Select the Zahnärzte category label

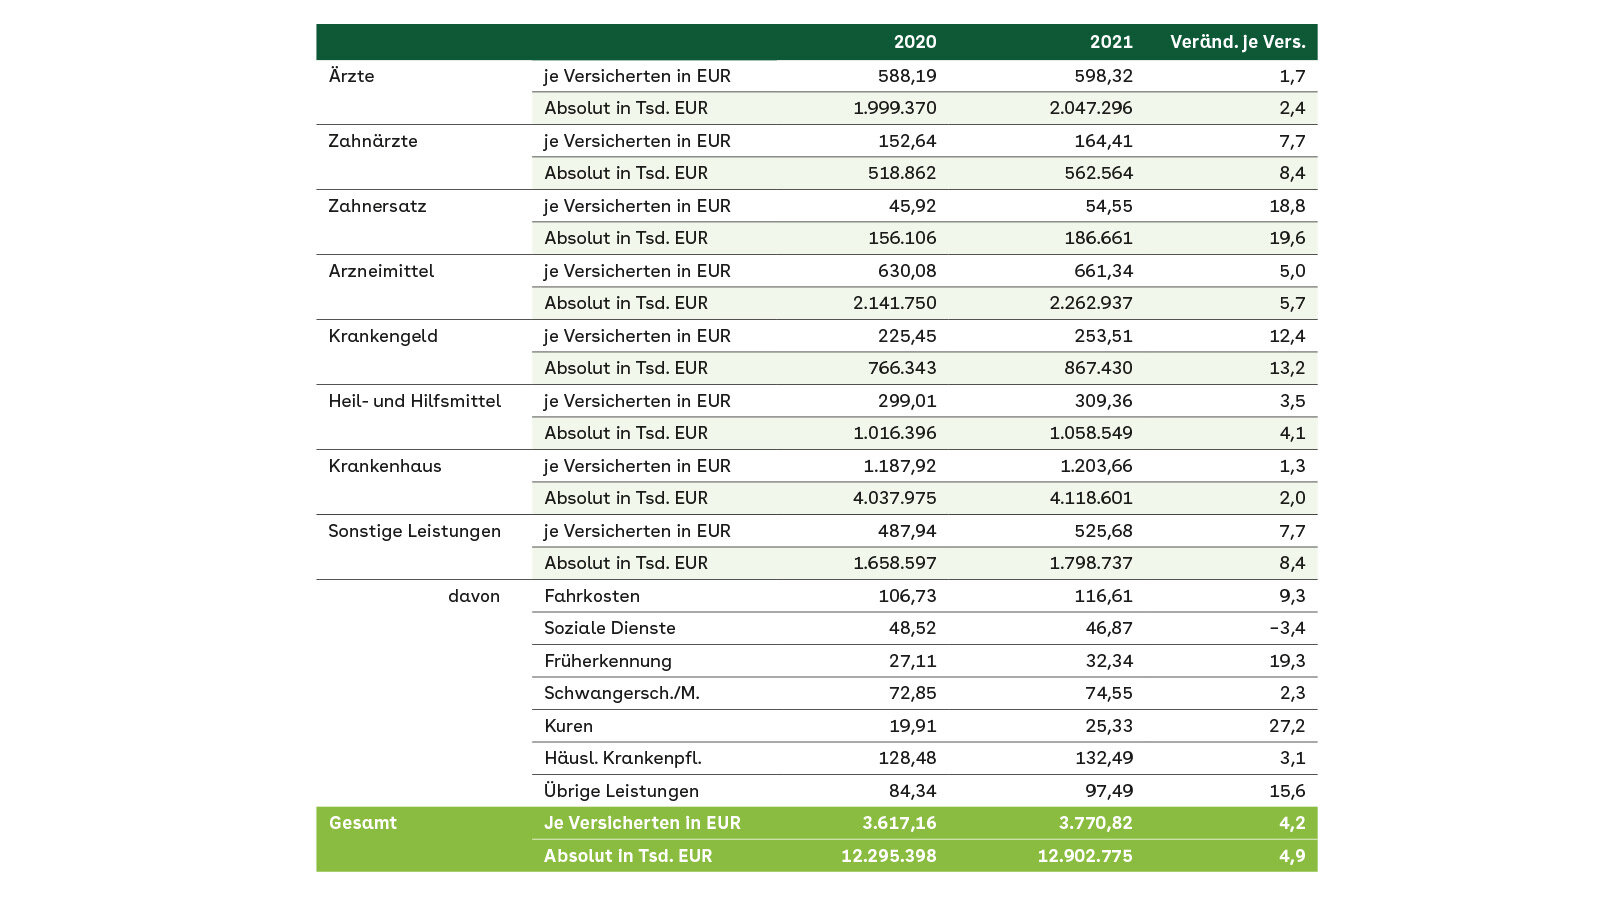click(373, 141)
